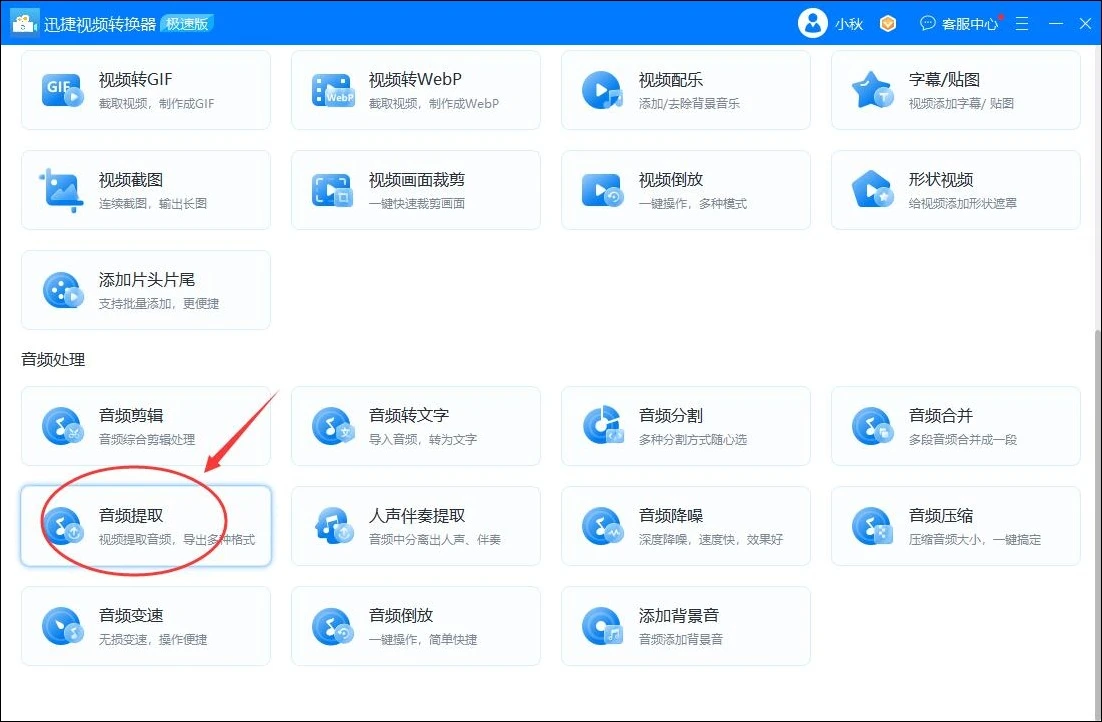Screen dimensions: 1102x722
Task: Open the hamburger menu in title bar
Action: point(1021,22)
